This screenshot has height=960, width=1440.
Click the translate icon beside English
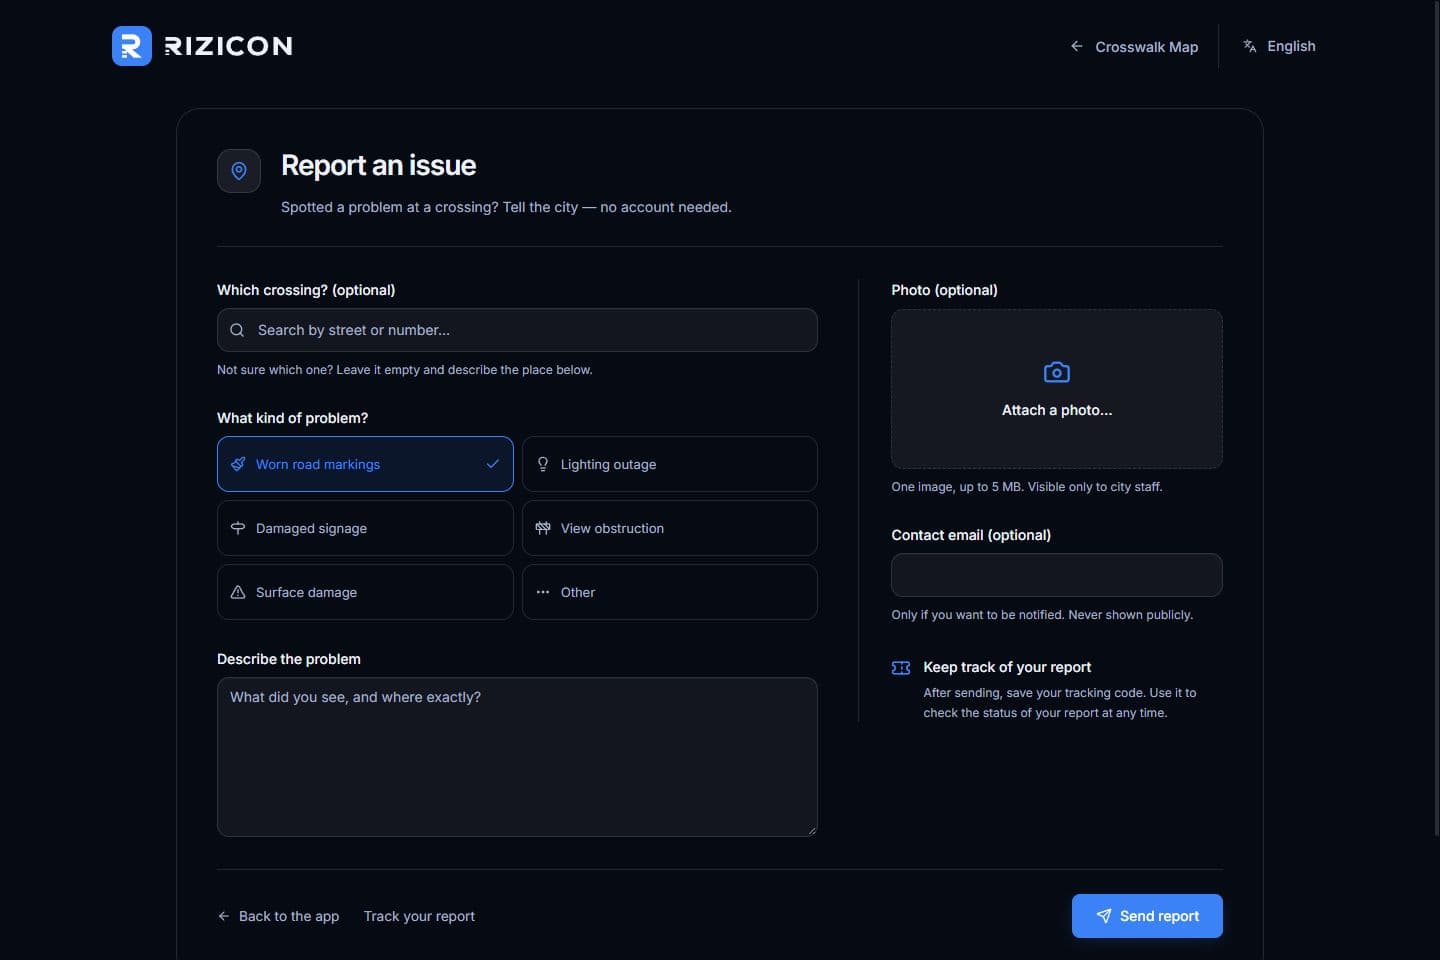(x=1250, y=46)
